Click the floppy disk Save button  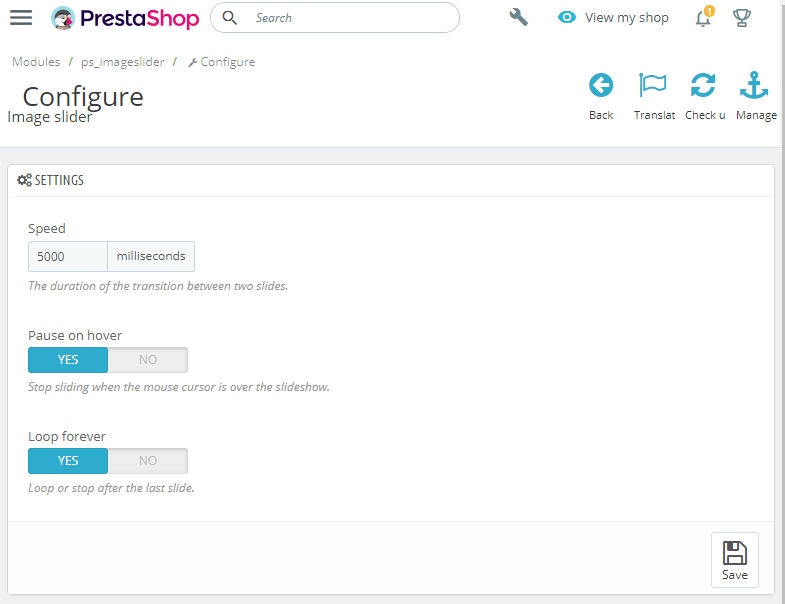coord(734,560)
